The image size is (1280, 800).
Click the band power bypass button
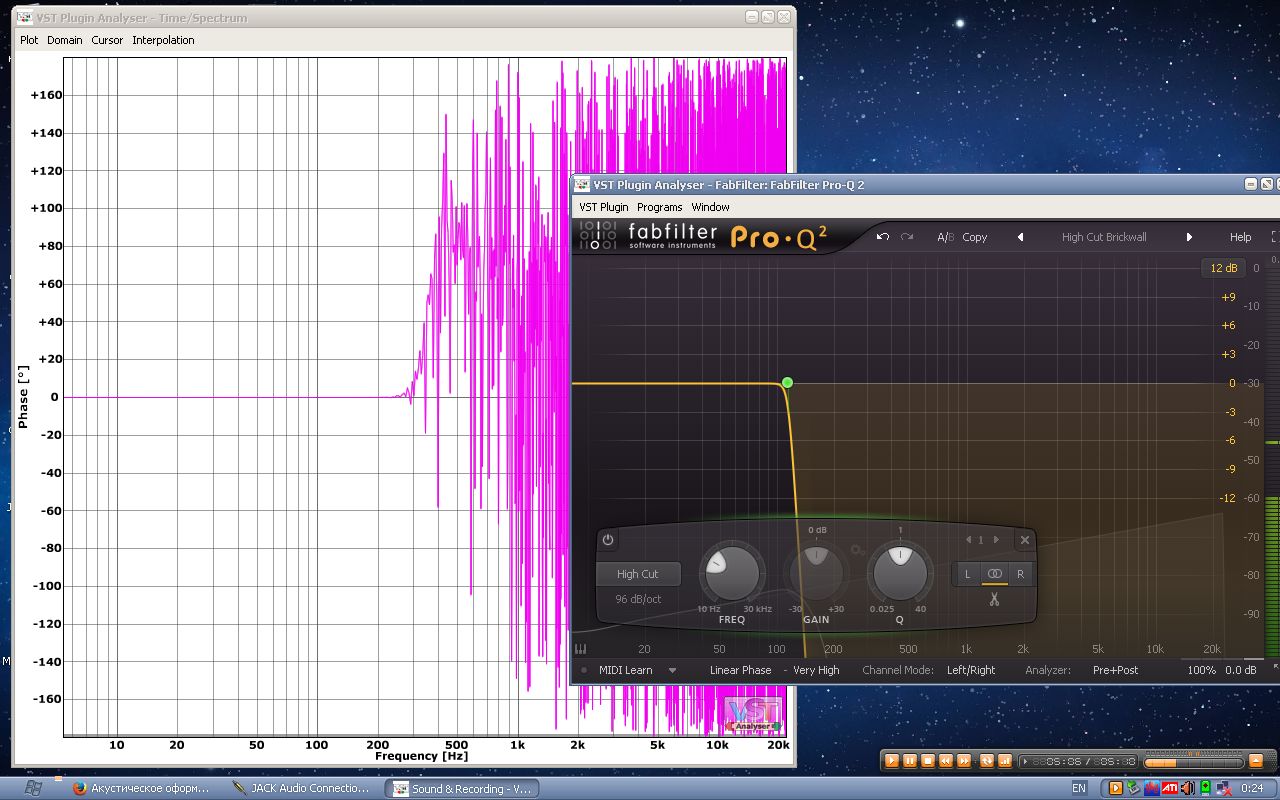(x=608, y=540)
